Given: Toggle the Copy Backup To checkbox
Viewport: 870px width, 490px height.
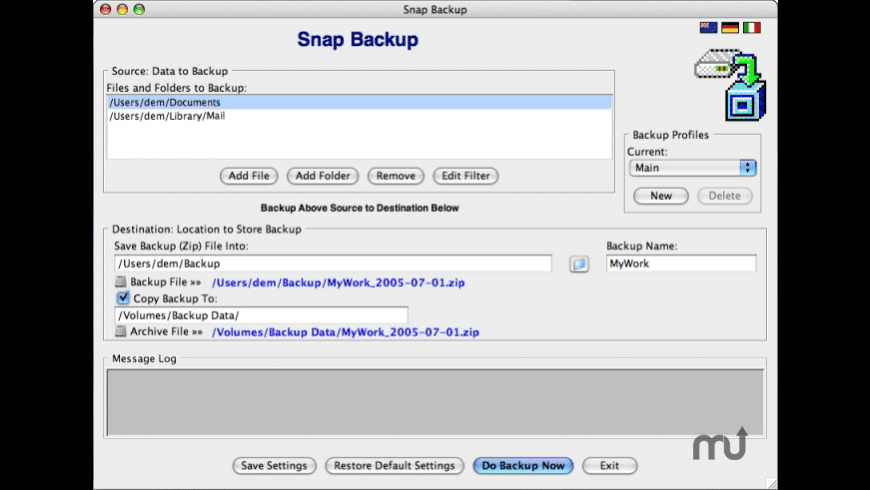Looking at the screenshot, I should pos(123,298).
